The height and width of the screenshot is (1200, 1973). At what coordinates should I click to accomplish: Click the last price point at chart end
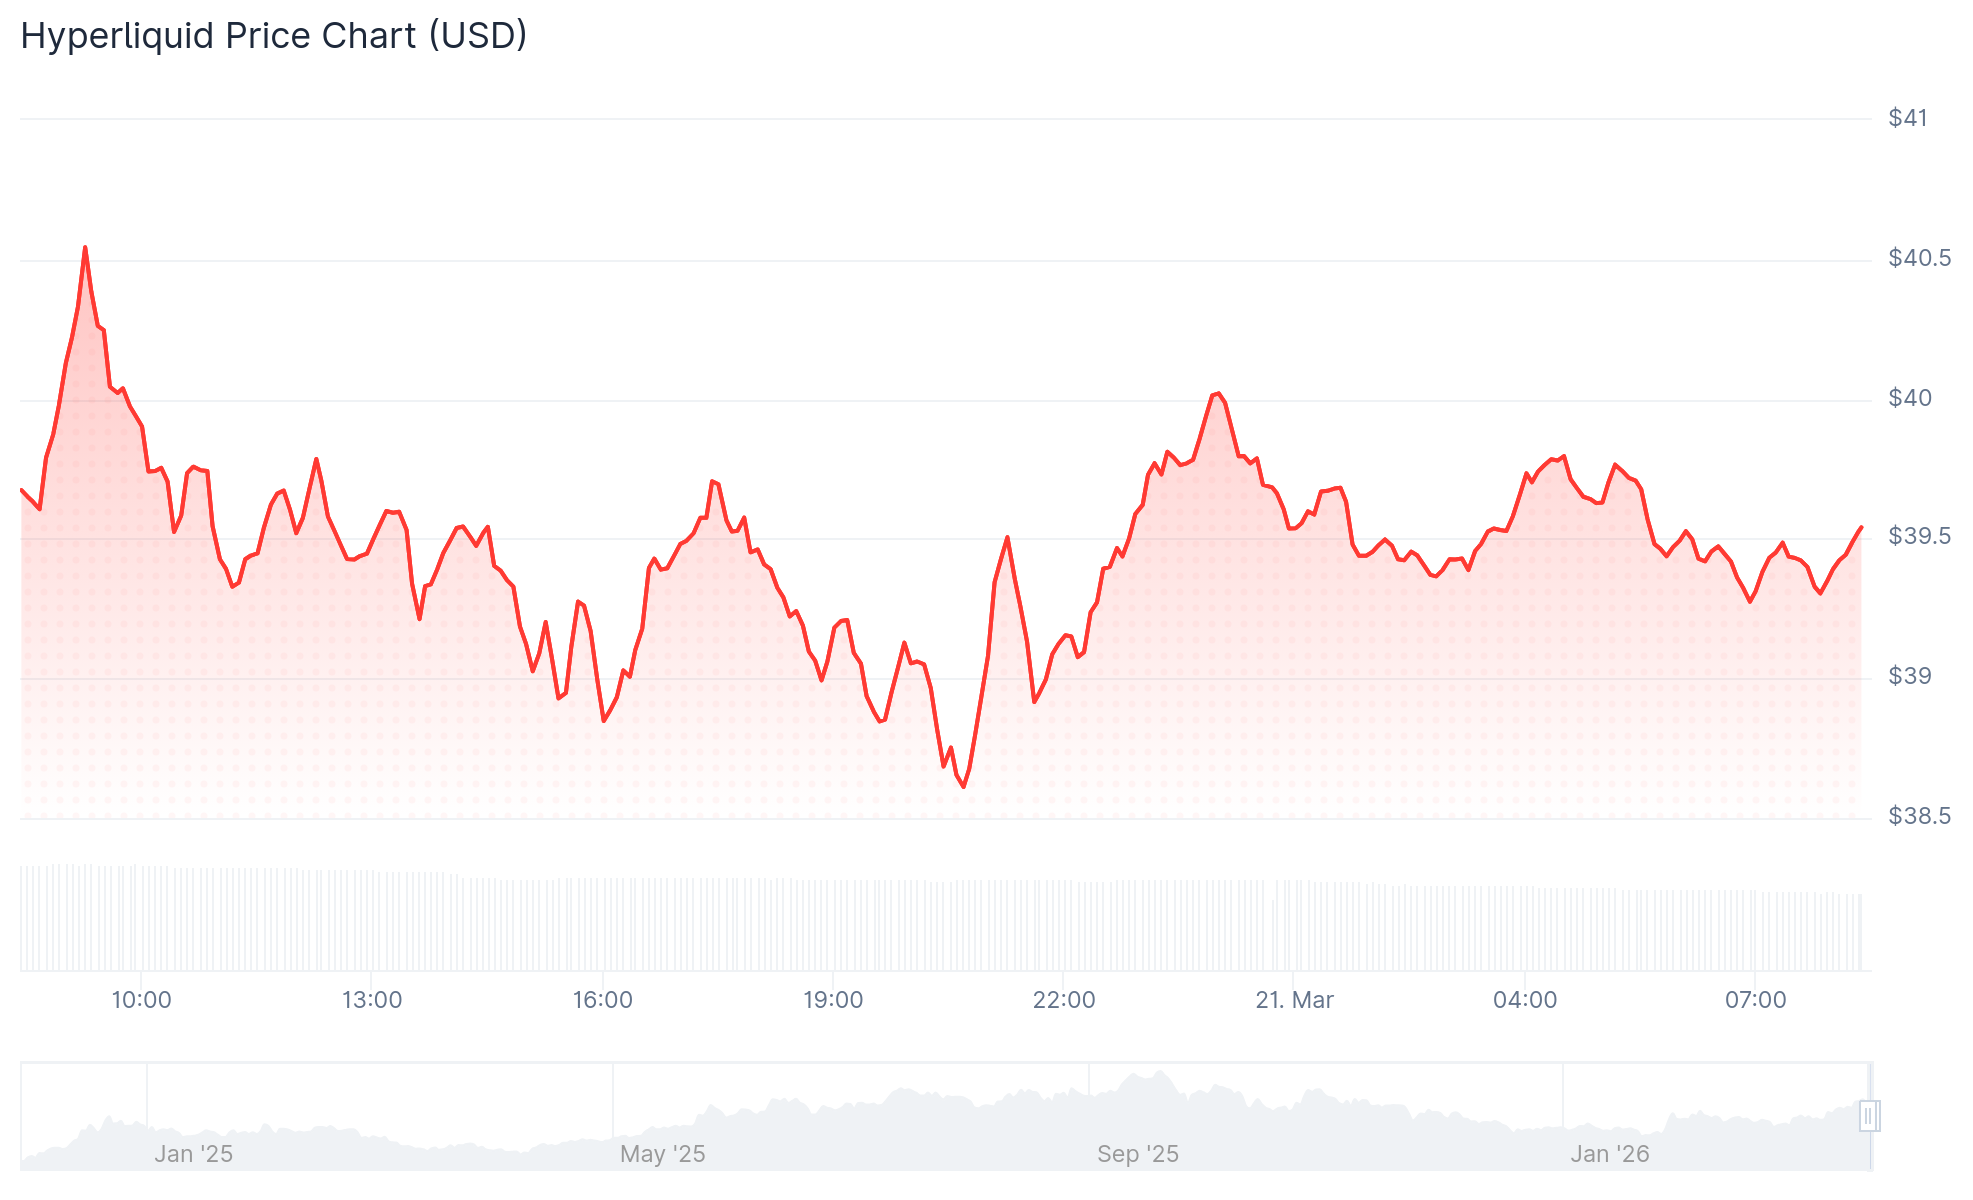(x=1861, y=527)
